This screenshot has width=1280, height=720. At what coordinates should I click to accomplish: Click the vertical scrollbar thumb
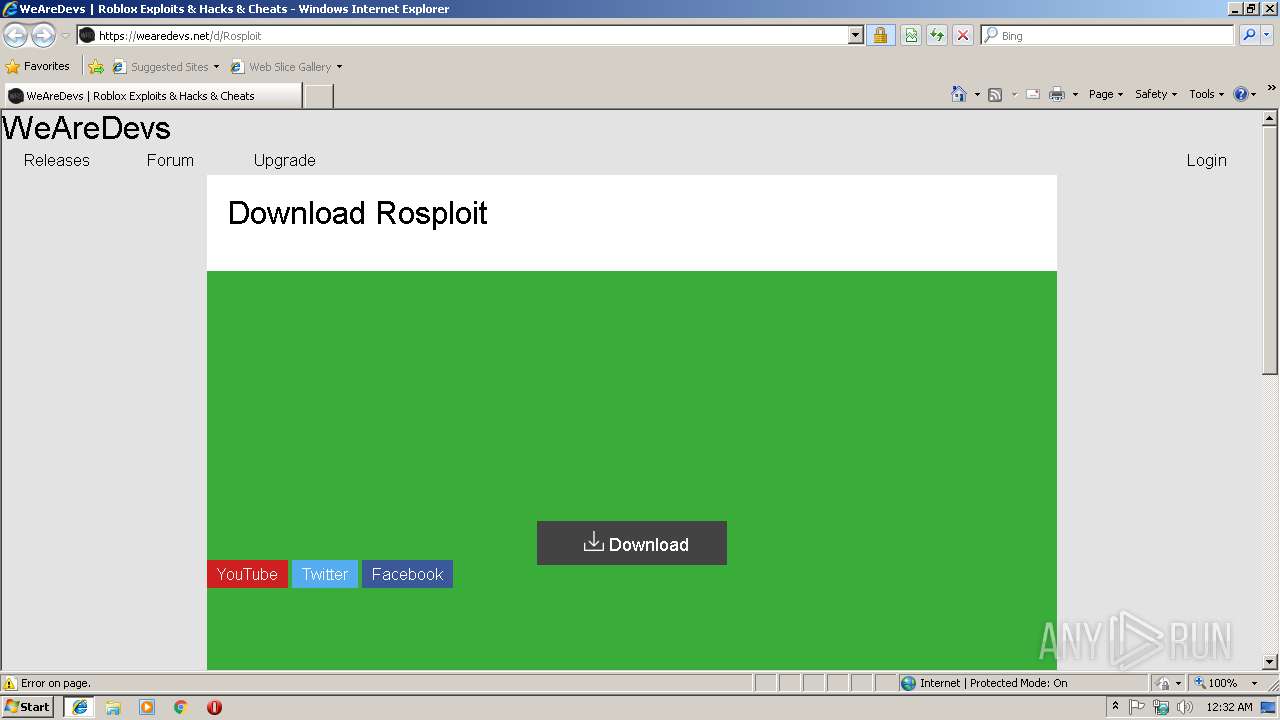tap(1270, 251)
